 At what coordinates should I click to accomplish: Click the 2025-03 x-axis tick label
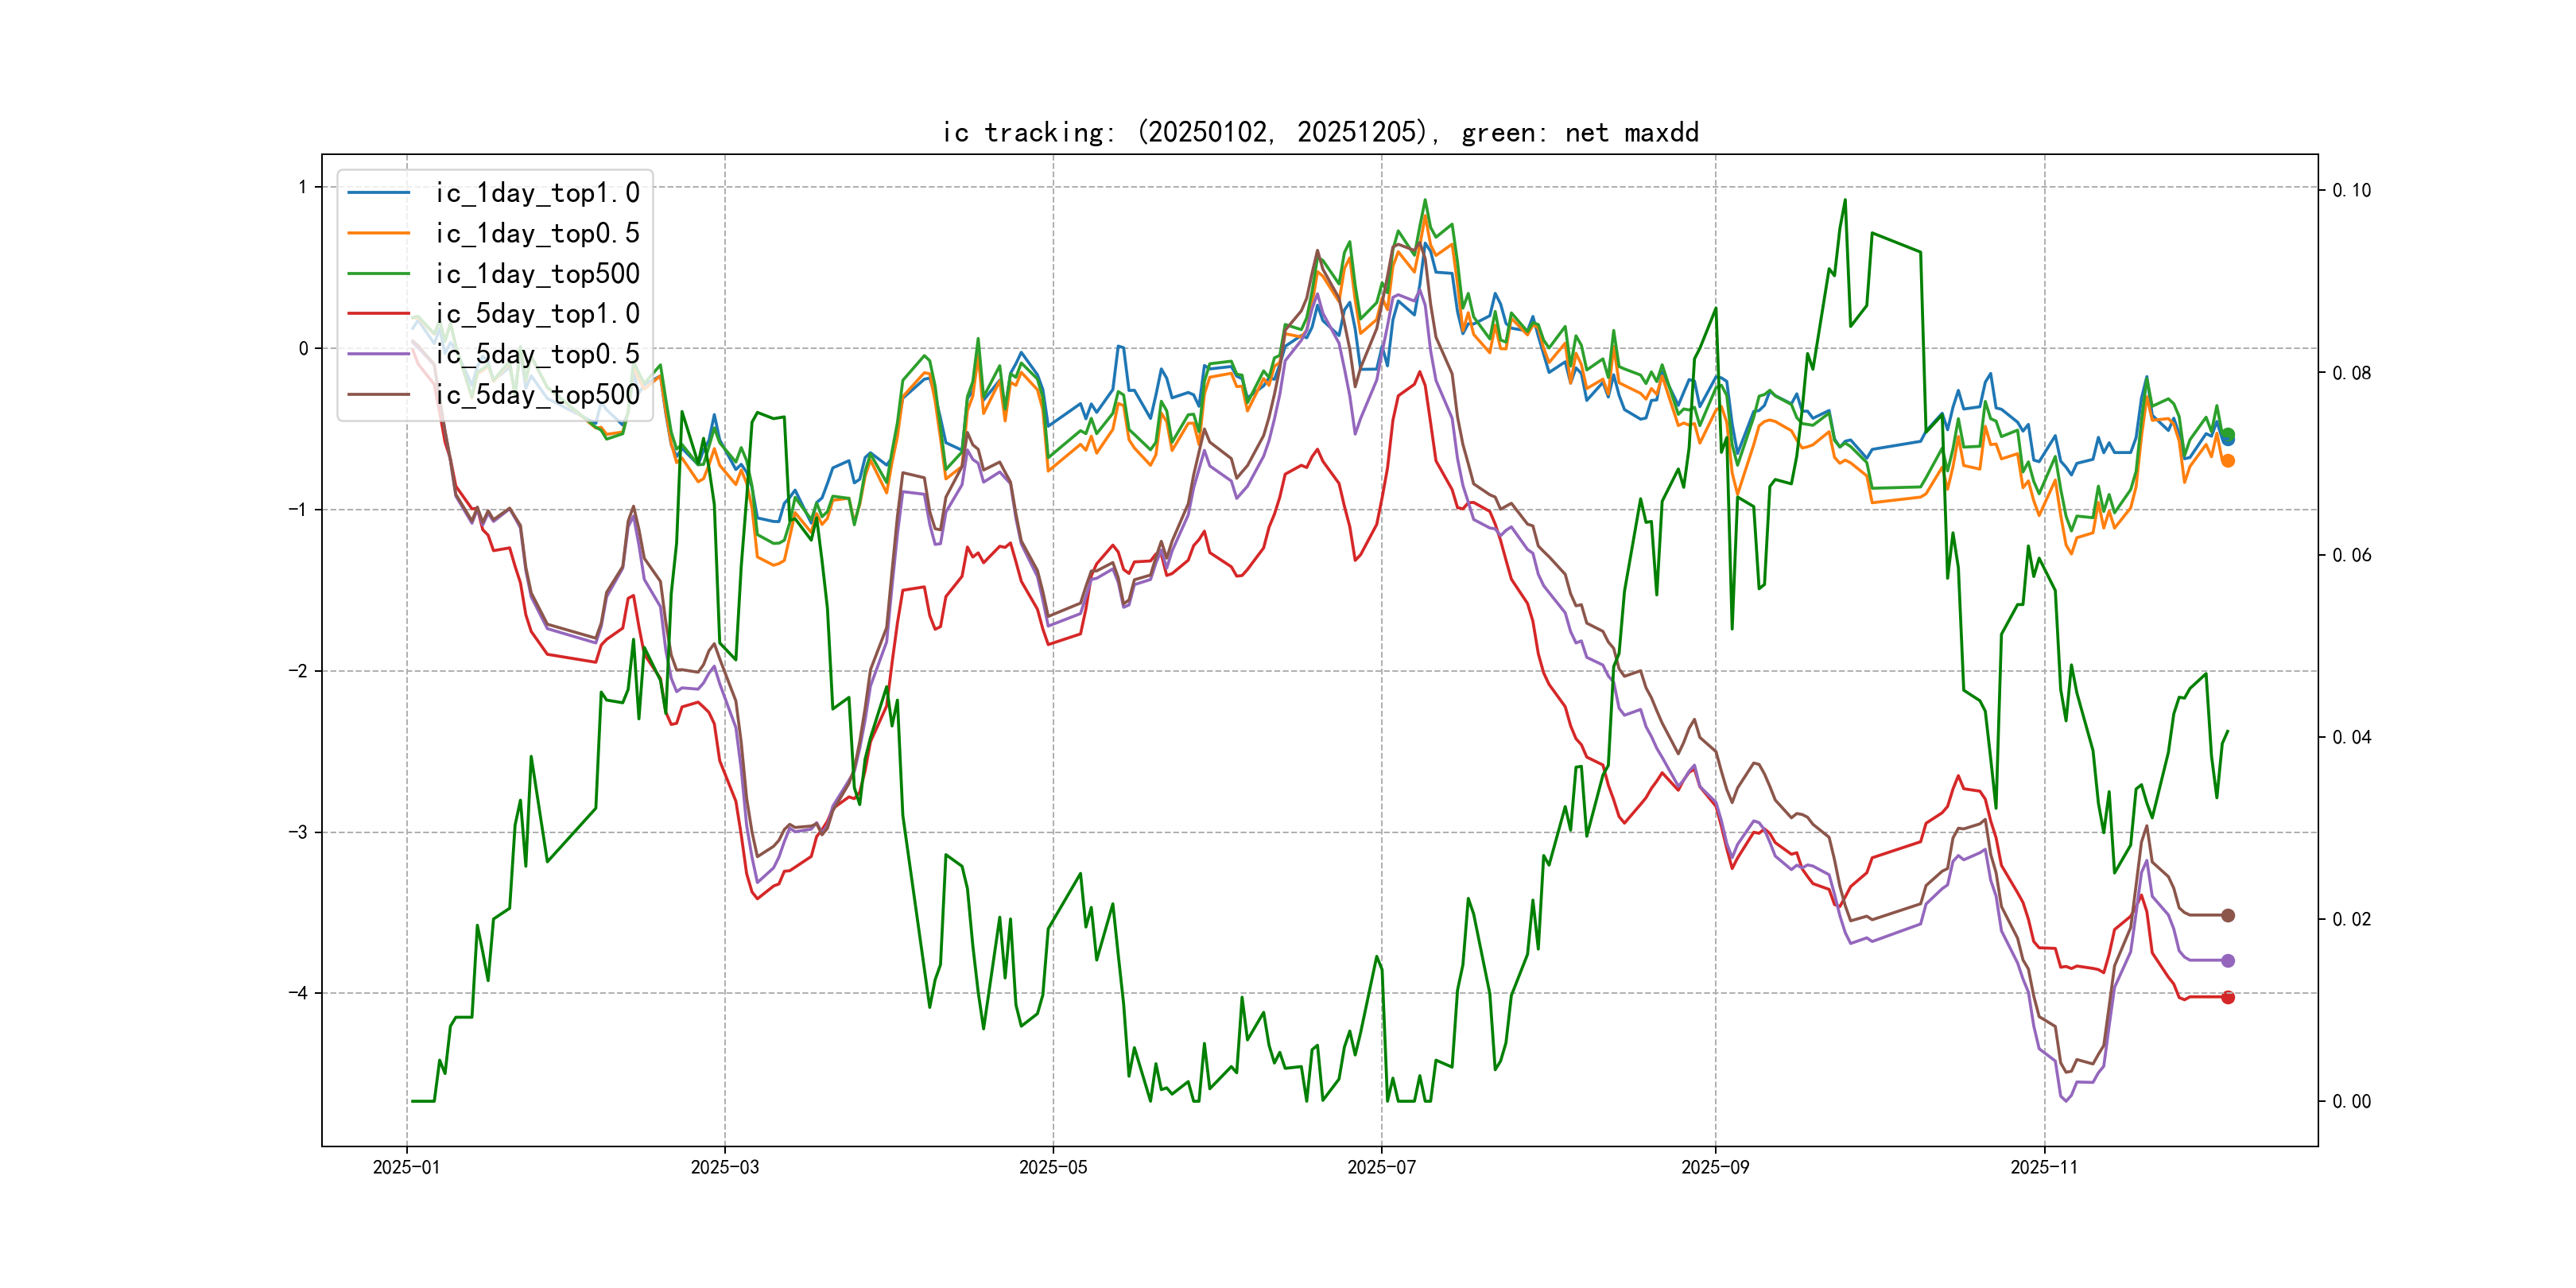coord(724,1167)
